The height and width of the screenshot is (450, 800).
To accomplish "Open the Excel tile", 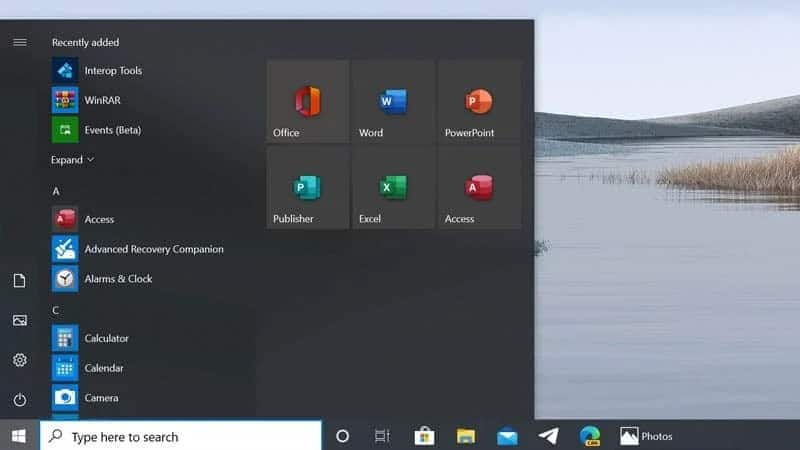I will click(393, 187).
